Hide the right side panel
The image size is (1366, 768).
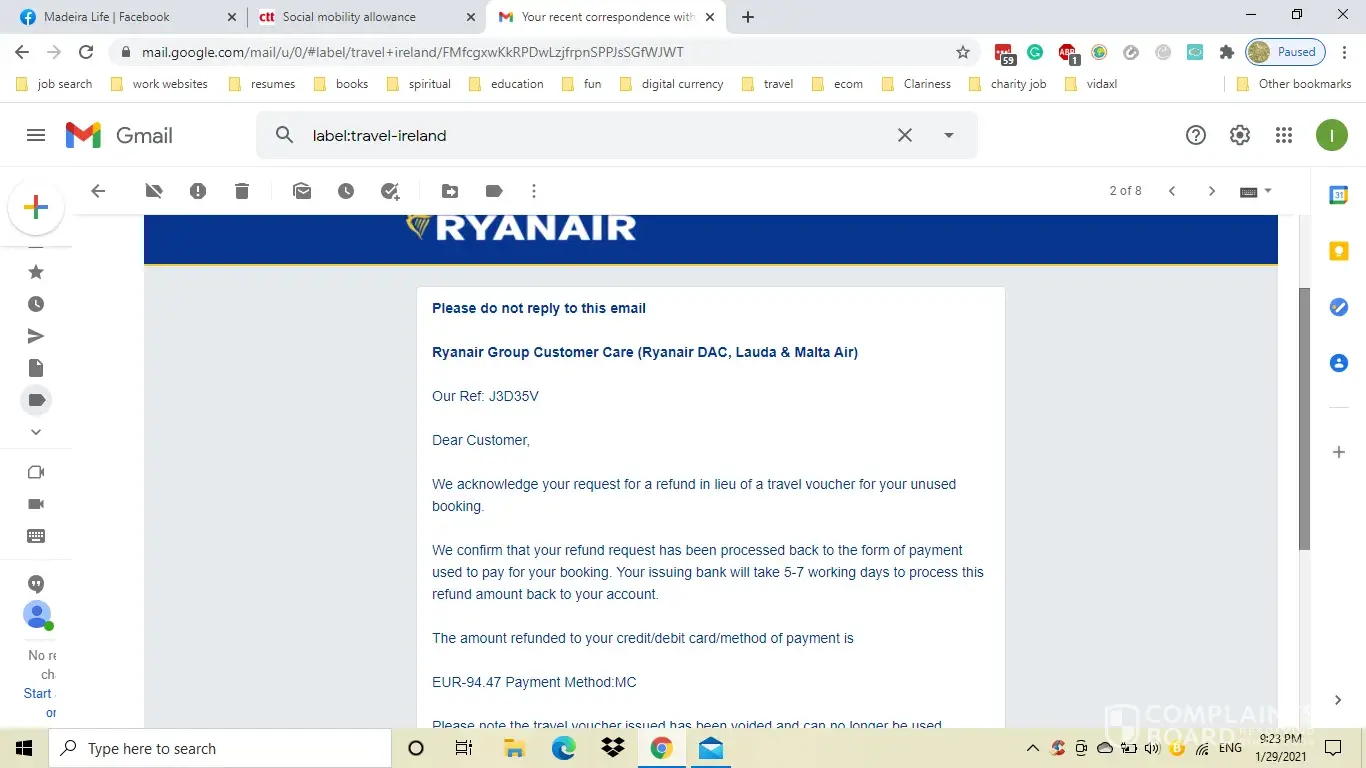(1339, 700)
